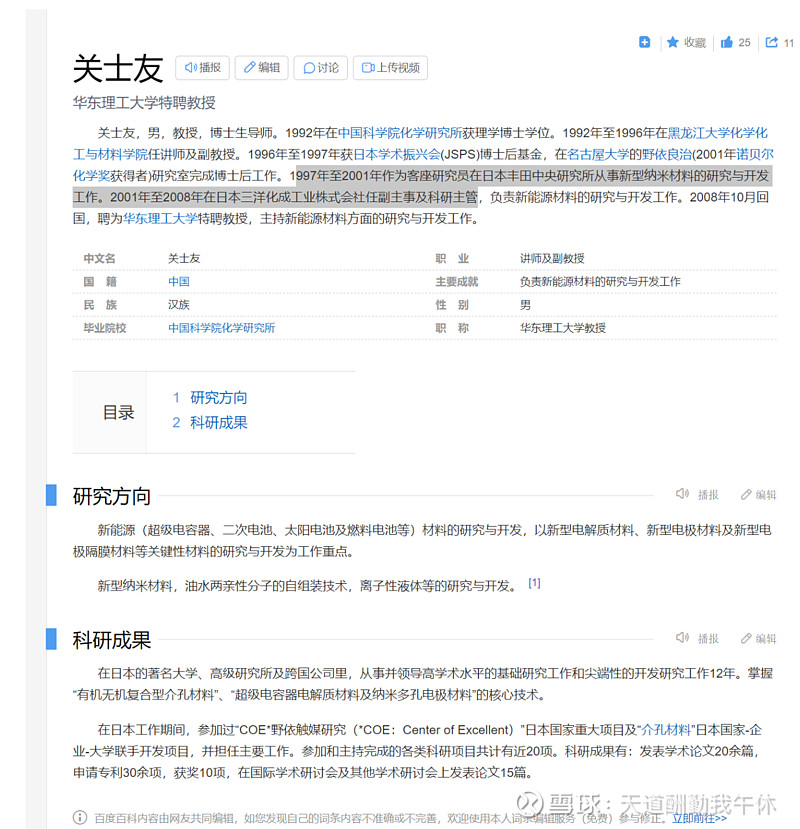800x829 pixels.
Task: Open the 讨论 discussion panel
Action: [x=320, y=68]
